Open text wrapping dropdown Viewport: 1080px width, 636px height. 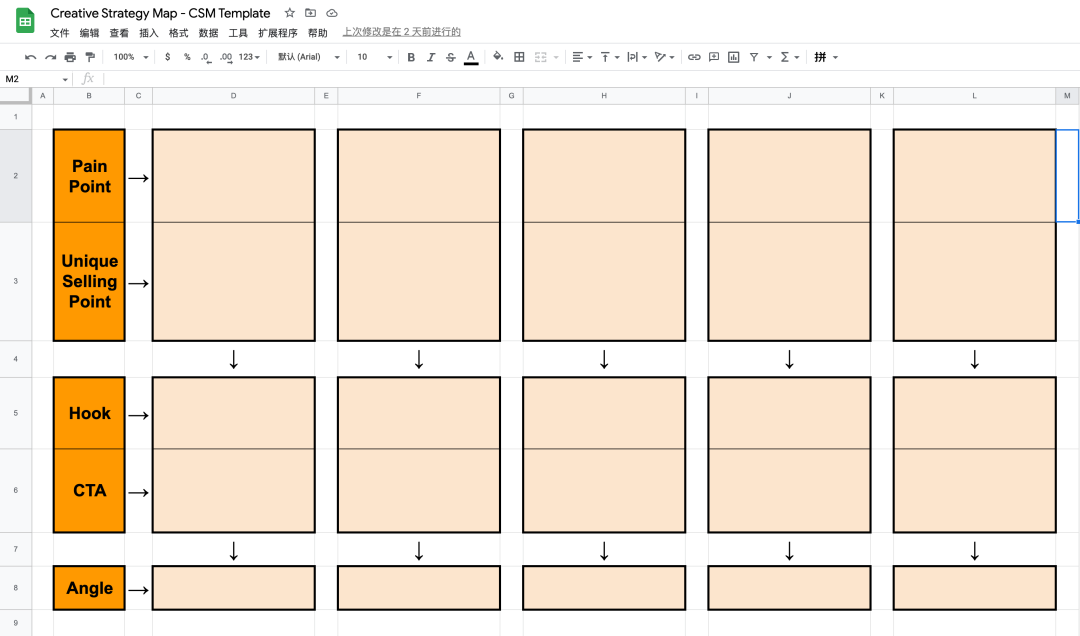point(637,57)
